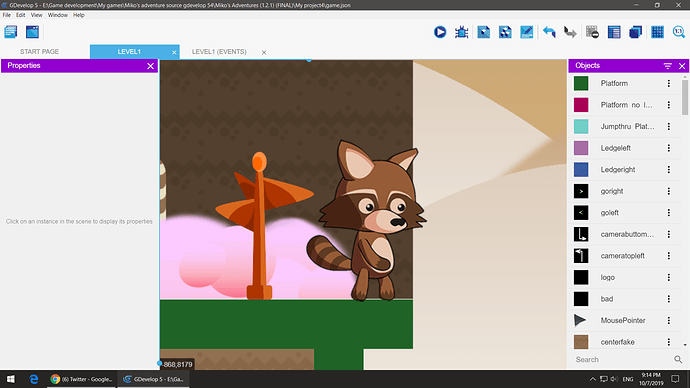Click the teal Jumpthru Plat... thumbnail
Viewport: 690px width, 388px height.
point(581,126)
